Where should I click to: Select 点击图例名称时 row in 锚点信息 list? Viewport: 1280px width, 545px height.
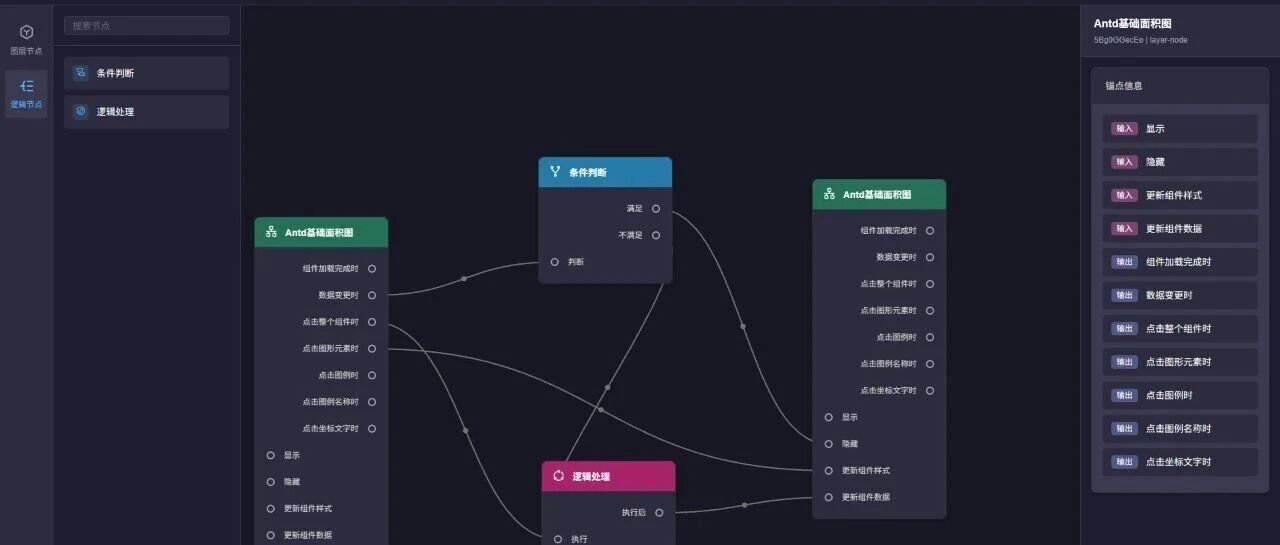(1180, 428)
